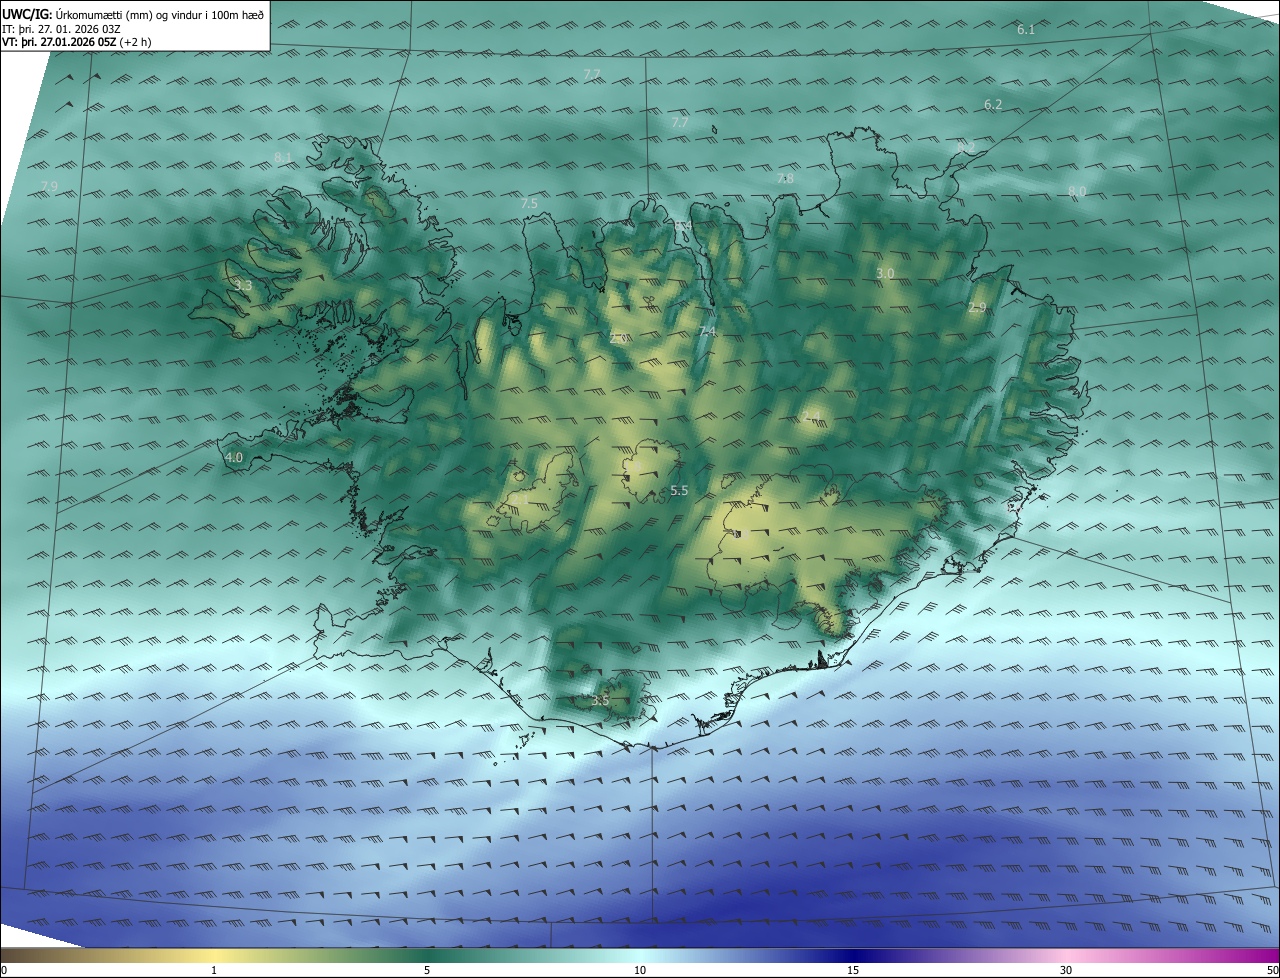
Task: Click the initial time line "IT: þri. 27. 01. 2026 03Z"
Action: click(x=62, y=29)
